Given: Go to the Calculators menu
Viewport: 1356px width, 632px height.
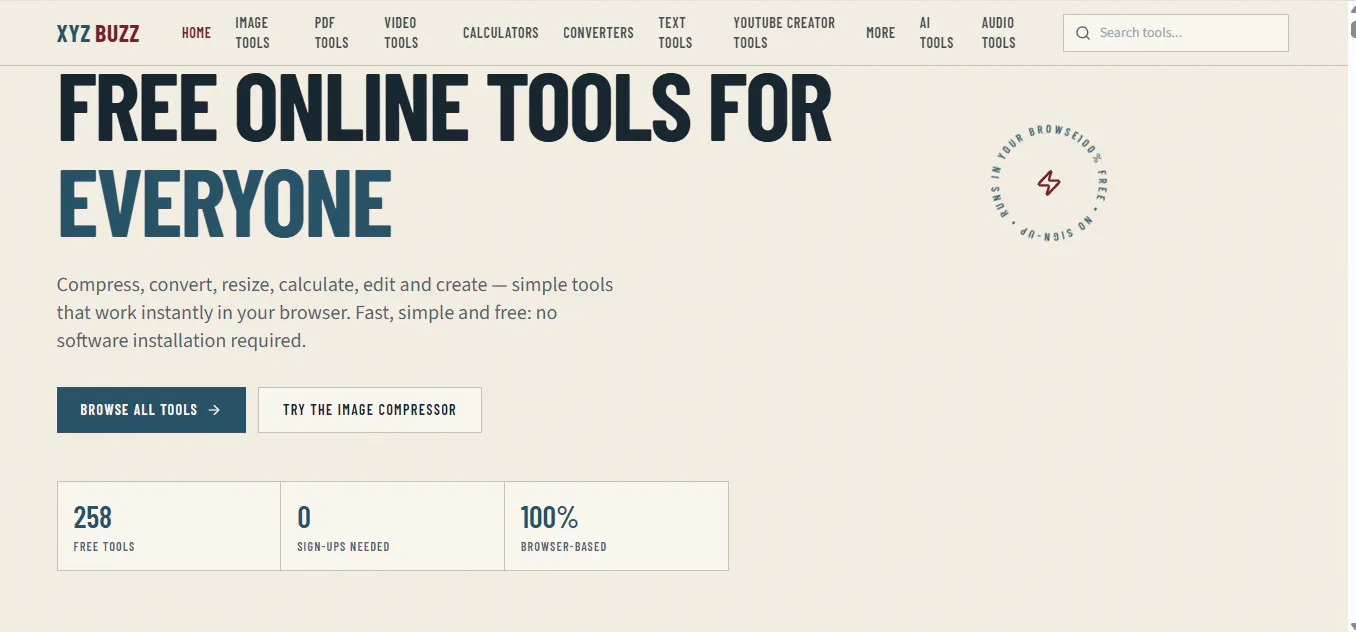Looking at the screenshot, I should click(x=500, y=33).
